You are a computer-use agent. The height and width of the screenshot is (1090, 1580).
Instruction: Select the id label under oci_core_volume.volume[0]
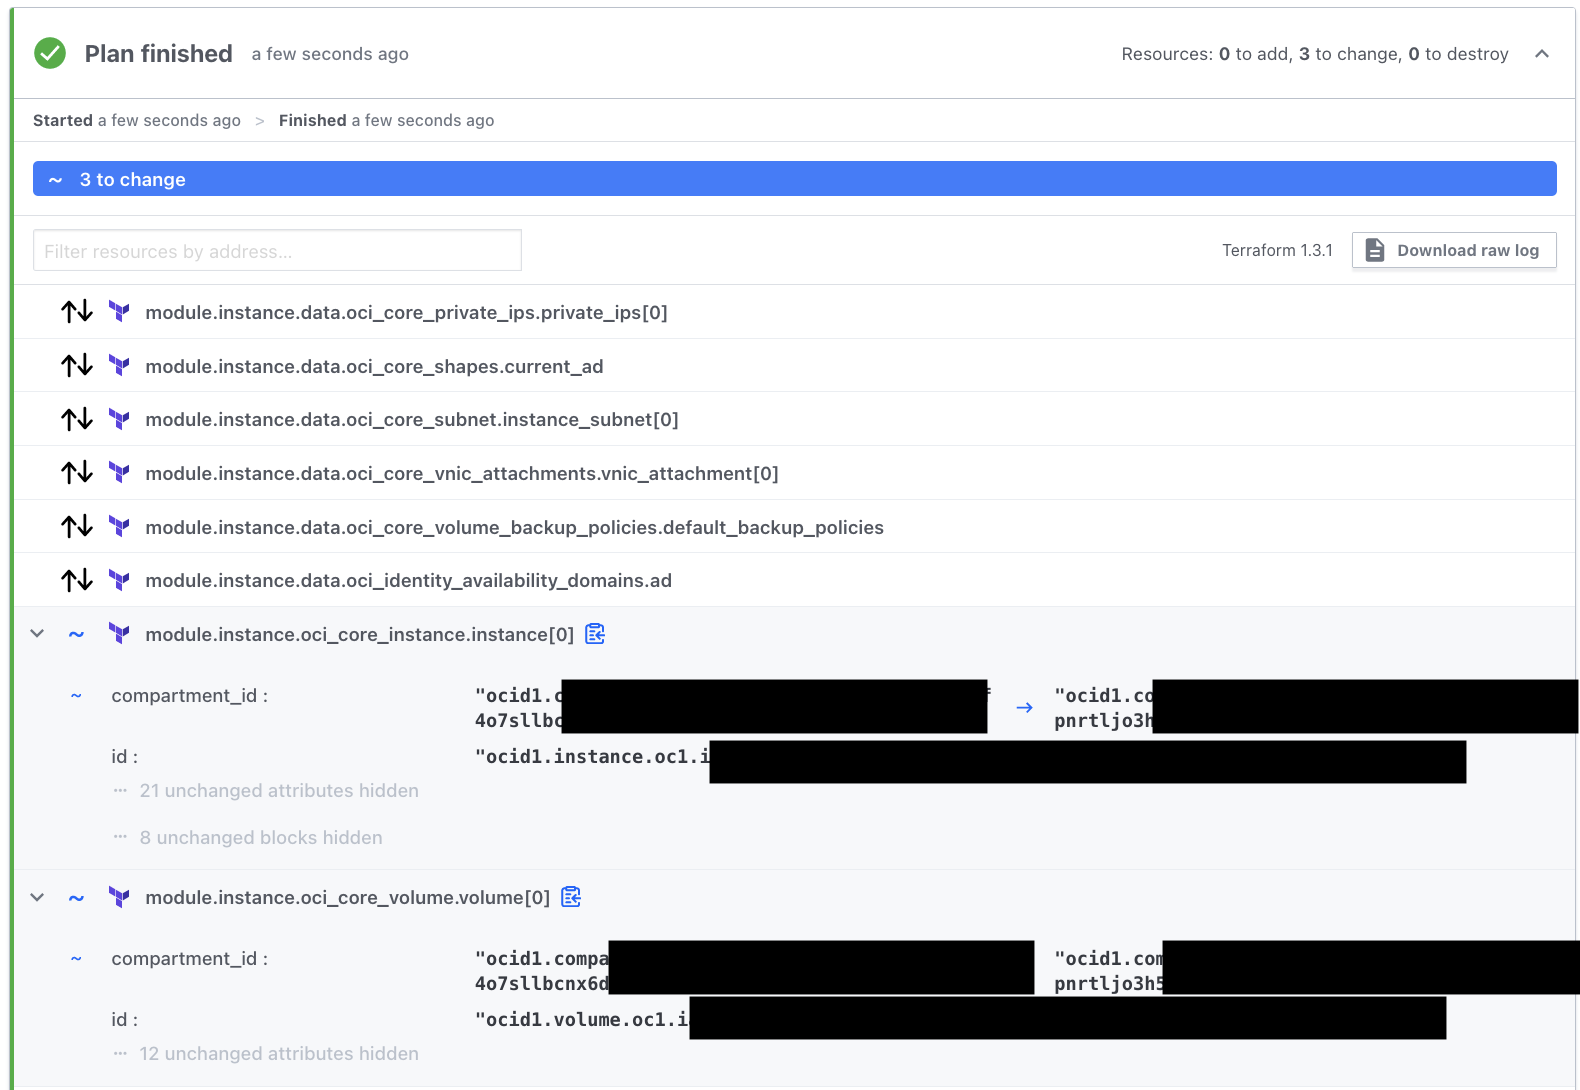124,1020
